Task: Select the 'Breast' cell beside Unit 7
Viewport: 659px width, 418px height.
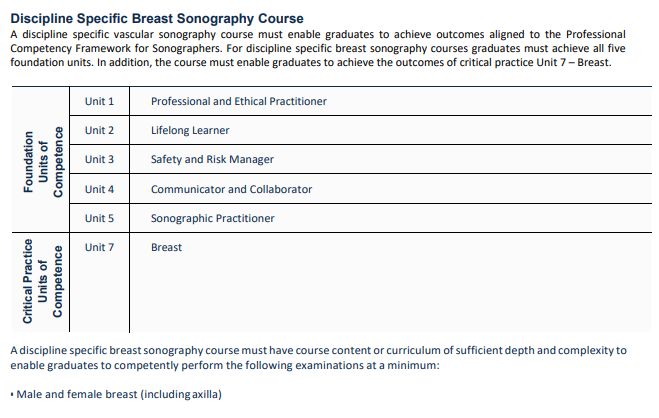Action: pos(166,247)
